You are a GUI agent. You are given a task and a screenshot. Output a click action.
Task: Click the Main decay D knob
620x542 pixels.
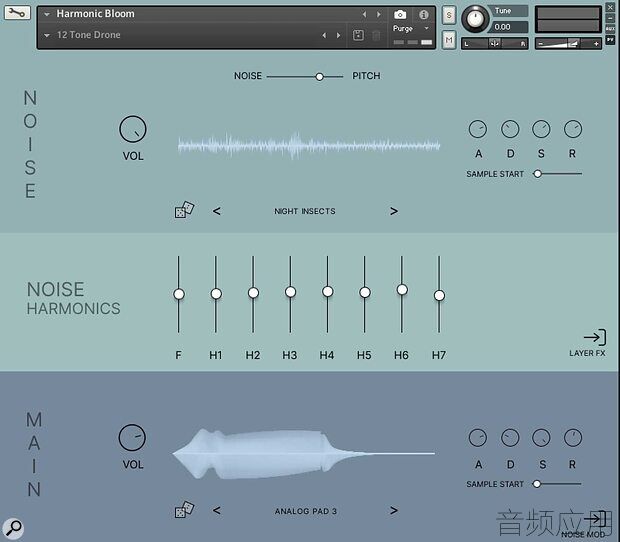(x=510, y=438)
